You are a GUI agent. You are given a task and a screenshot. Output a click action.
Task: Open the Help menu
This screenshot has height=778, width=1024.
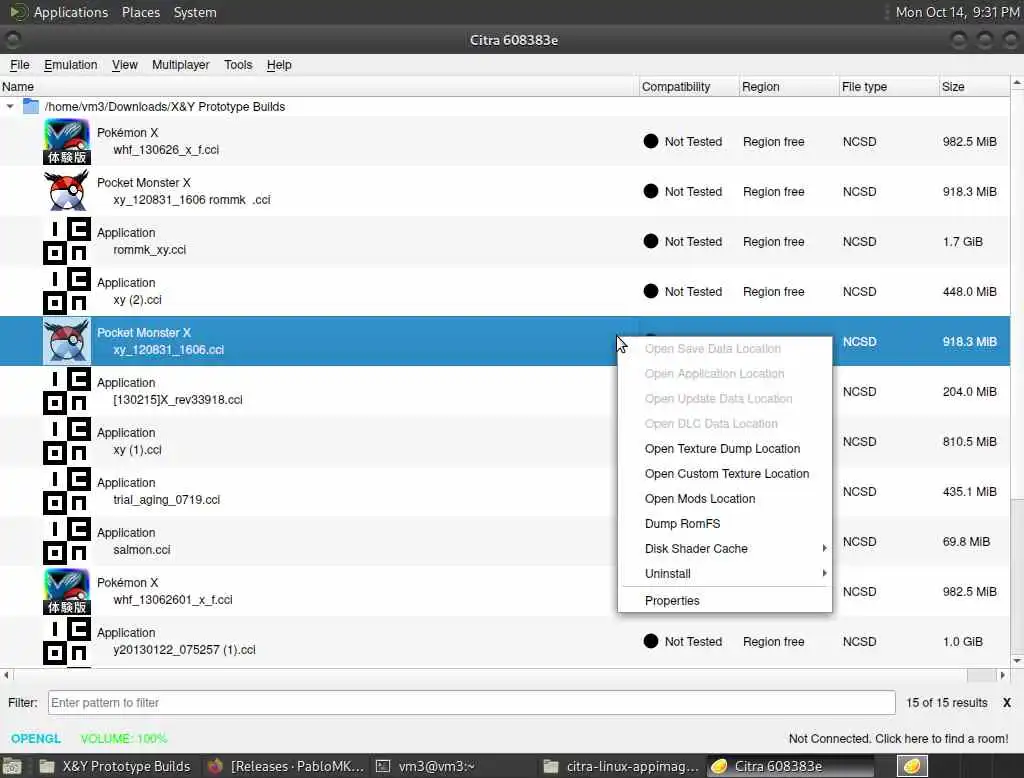[x=279, y=65]
